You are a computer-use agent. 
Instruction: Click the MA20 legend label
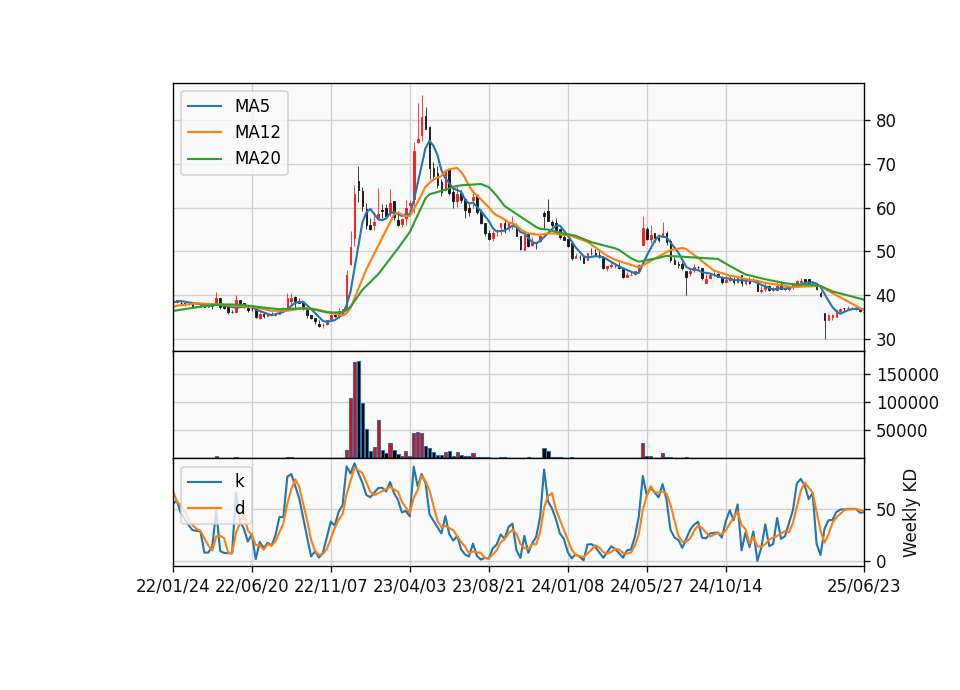coord(257,158)
